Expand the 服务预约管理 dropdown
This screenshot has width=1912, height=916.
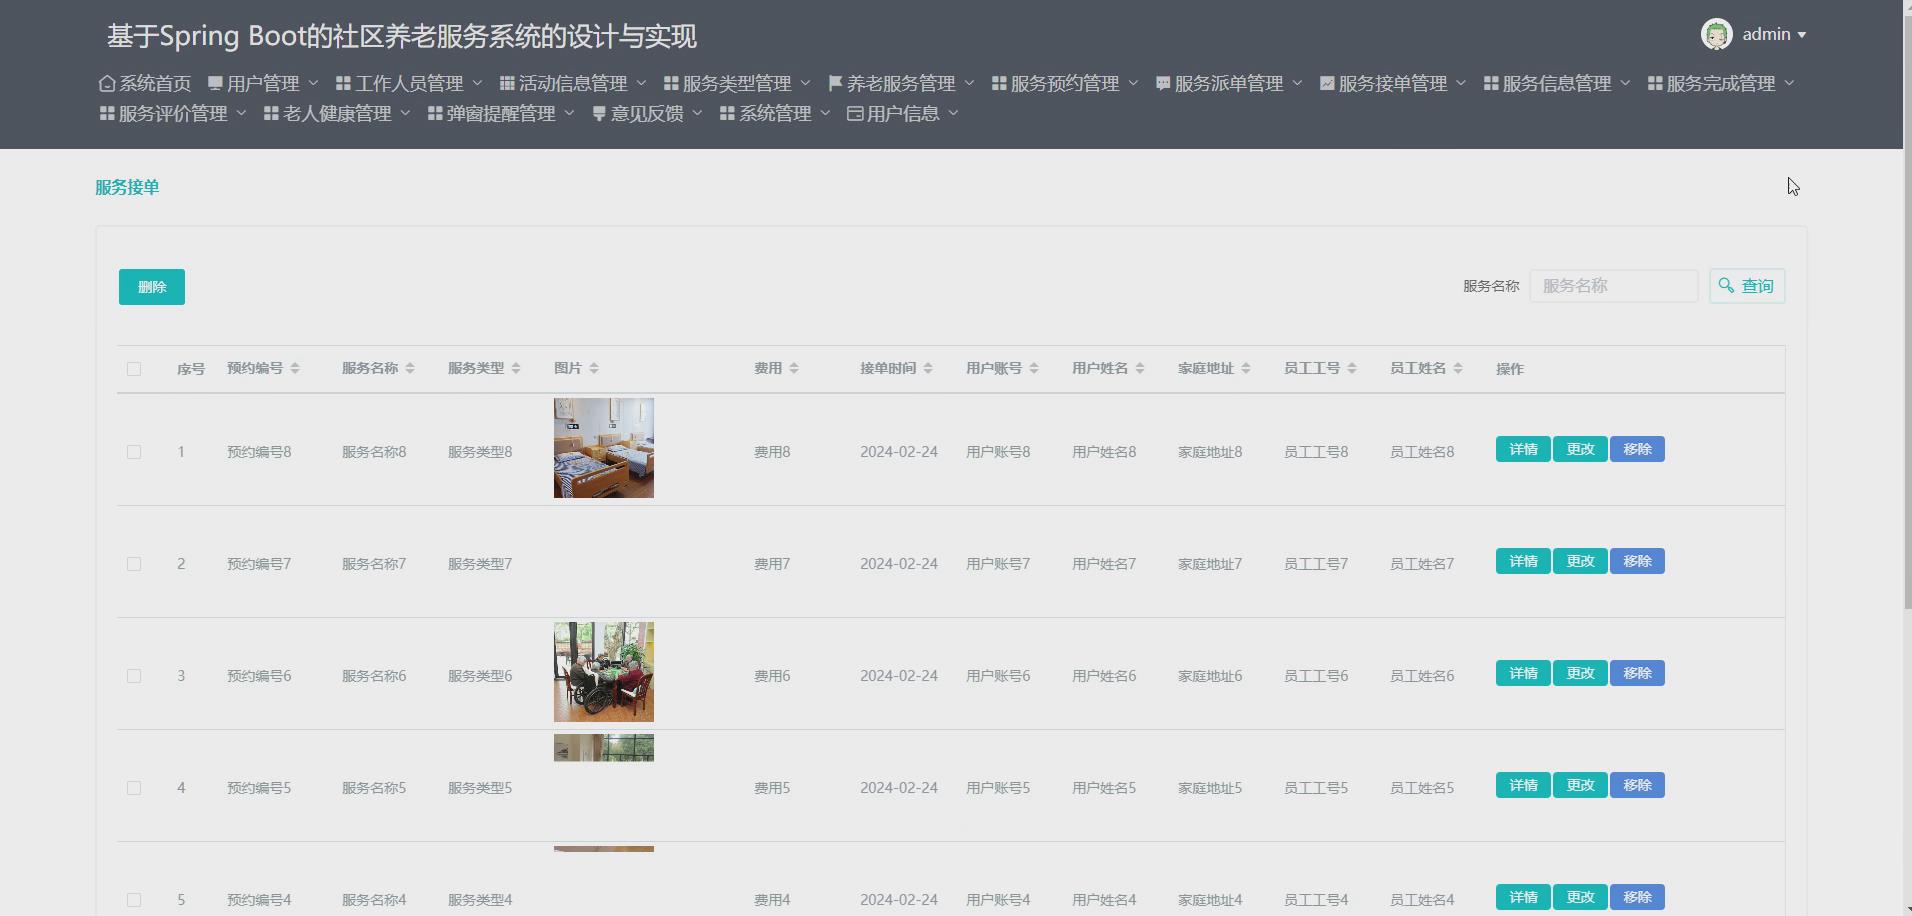click(x=1134, y=83)
